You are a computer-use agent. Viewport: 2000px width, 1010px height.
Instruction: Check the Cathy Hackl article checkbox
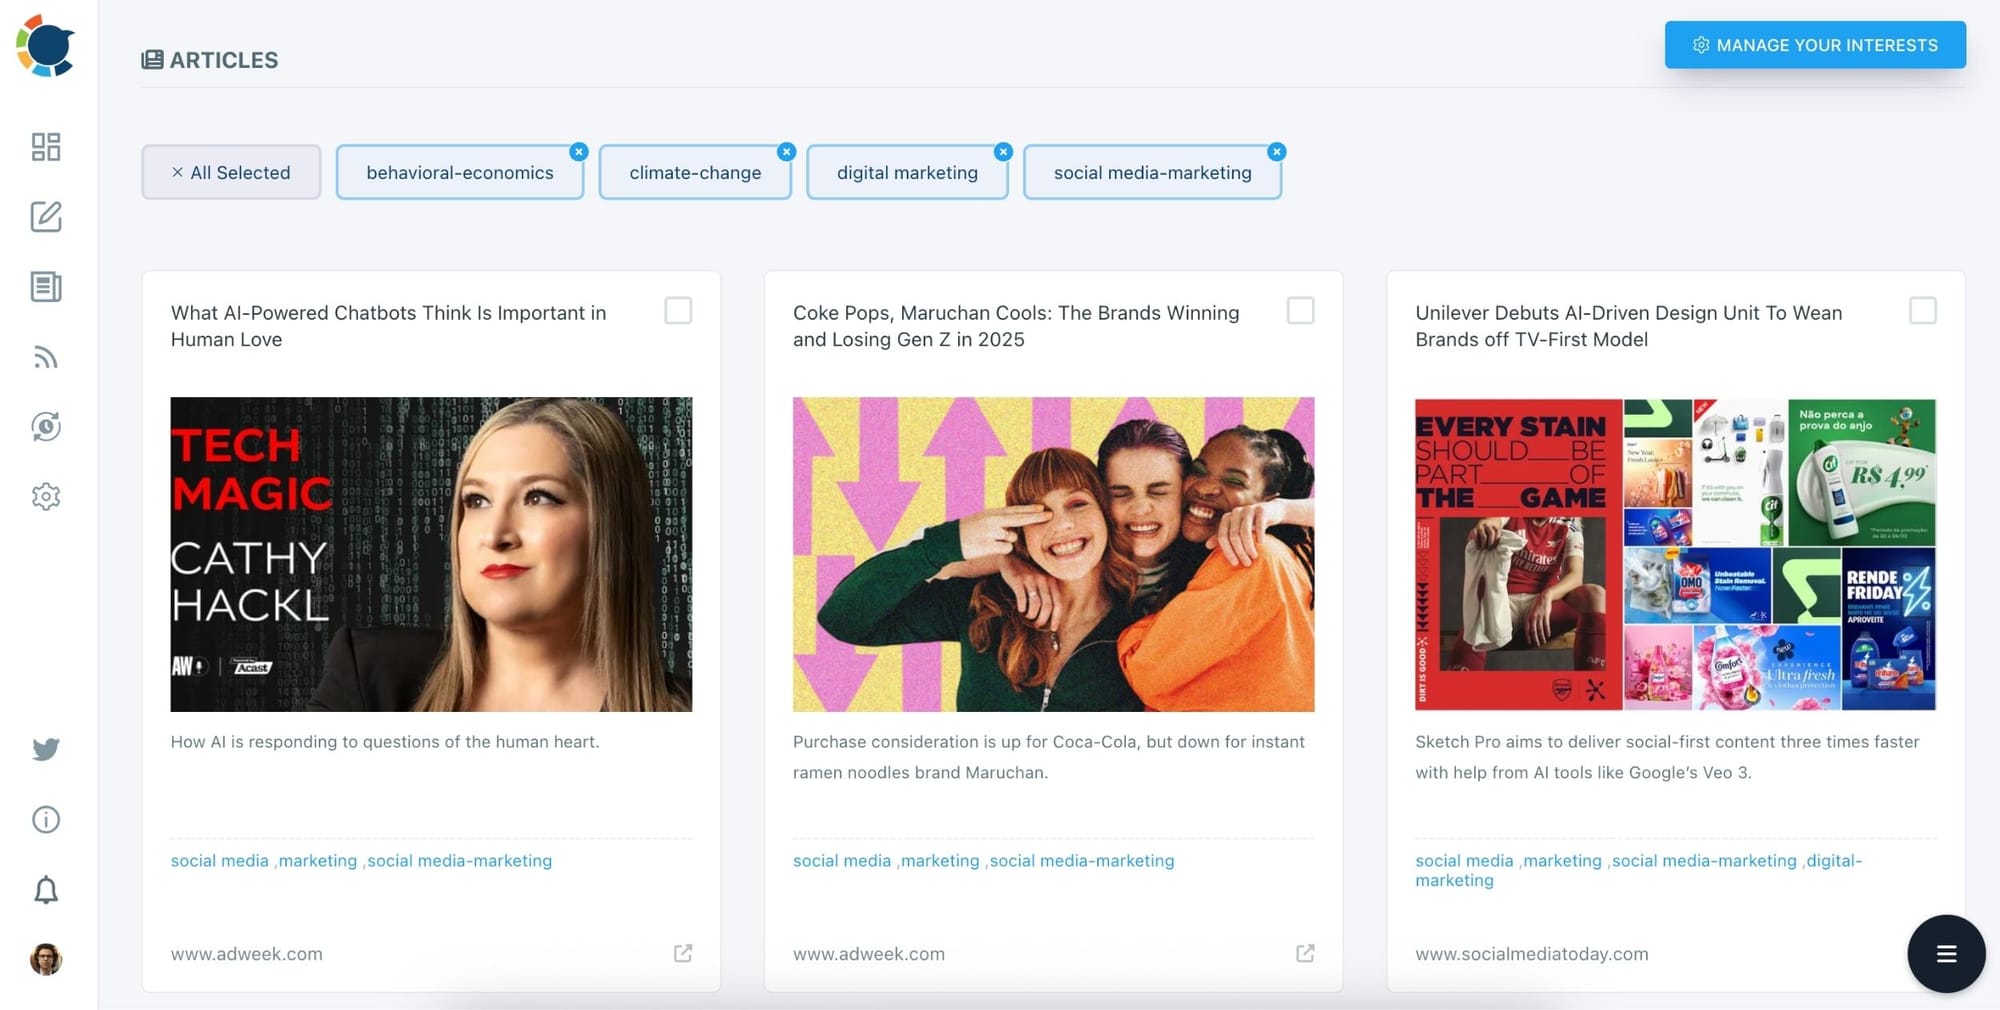tap(678, 311)
